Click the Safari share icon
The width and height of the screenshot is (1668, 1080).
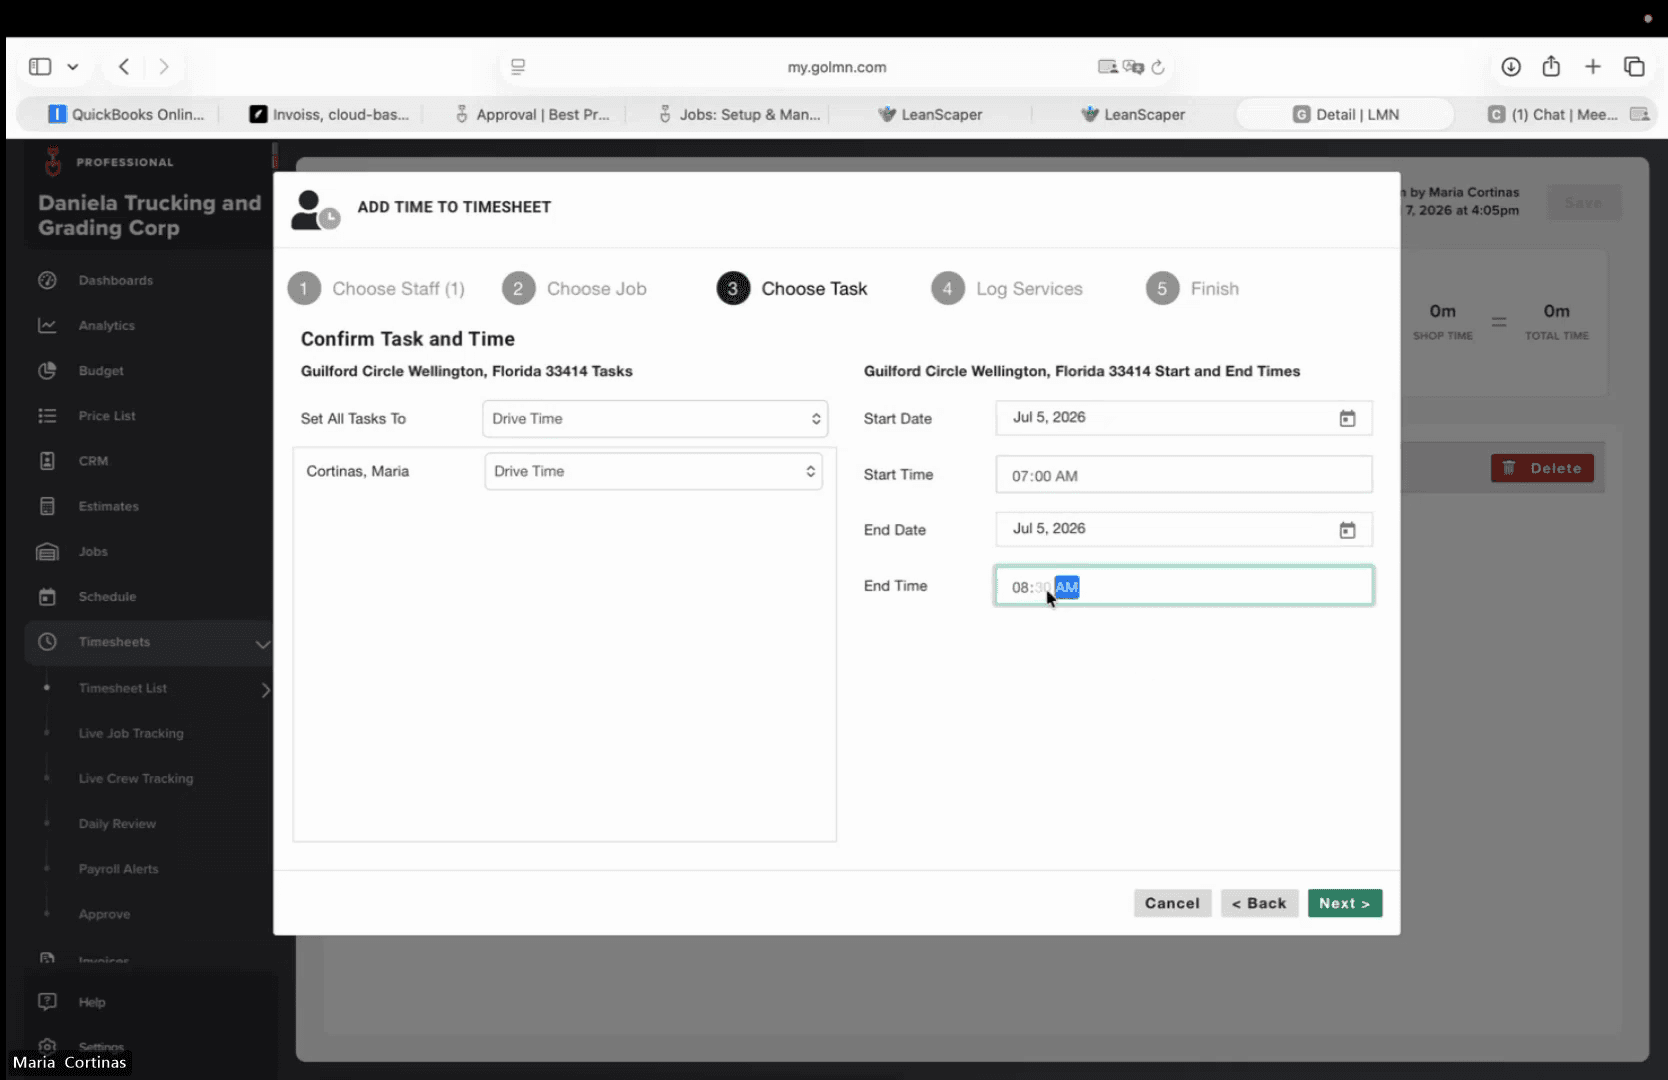[1551, 66]
